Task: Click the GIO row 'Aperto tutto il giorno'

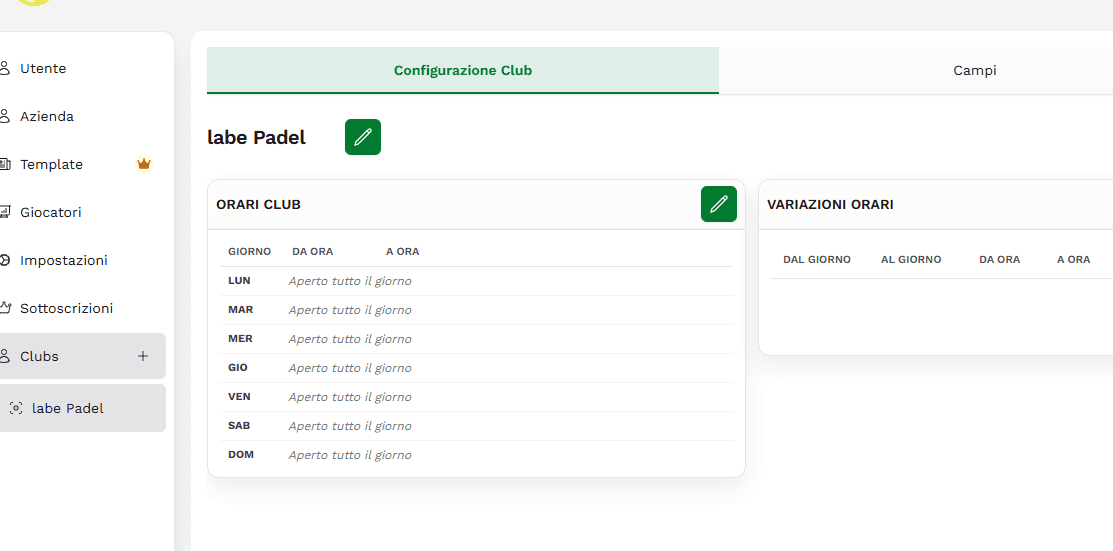Action: (x=350, y=368)
